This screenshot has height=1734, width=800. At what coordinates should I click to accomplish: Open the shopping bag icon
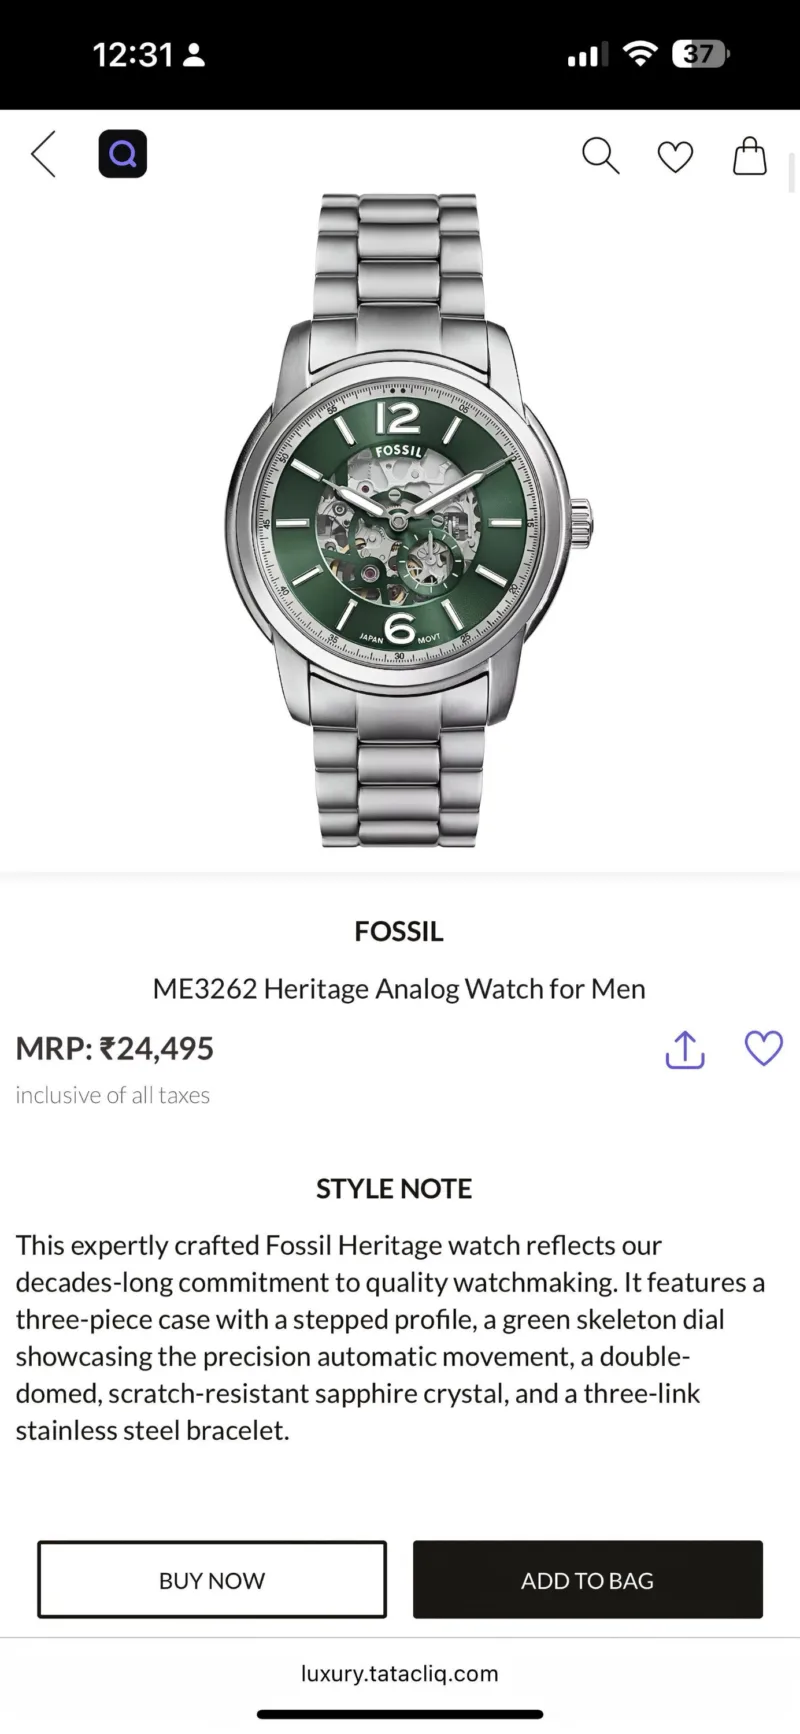tap(749, 156)
